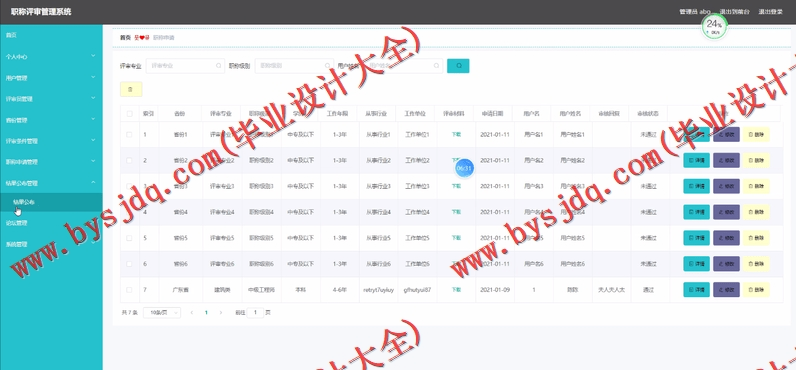Expand the 评审员管理 sidebar menu
The image size is (796, 370).
[x=51, y=99]
